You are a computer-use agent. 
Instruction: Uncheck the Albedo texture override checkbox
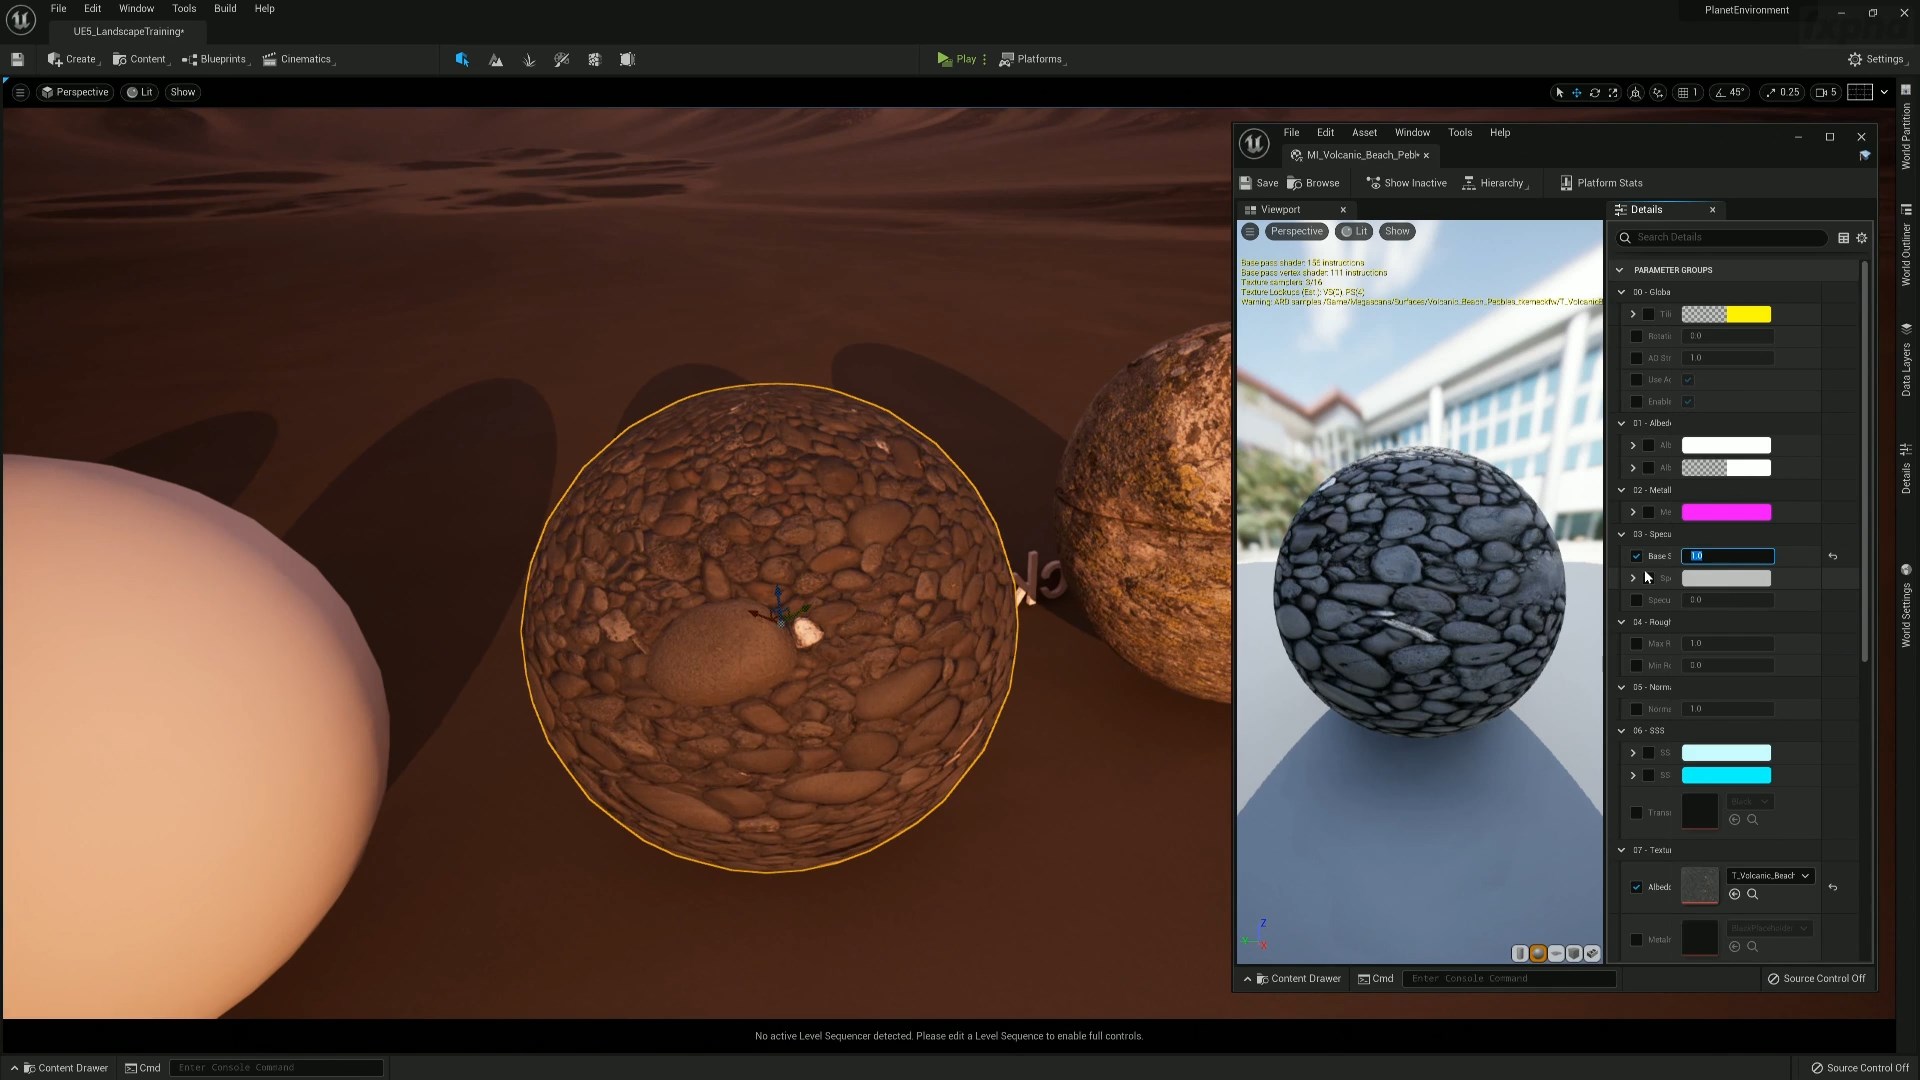1636,887
